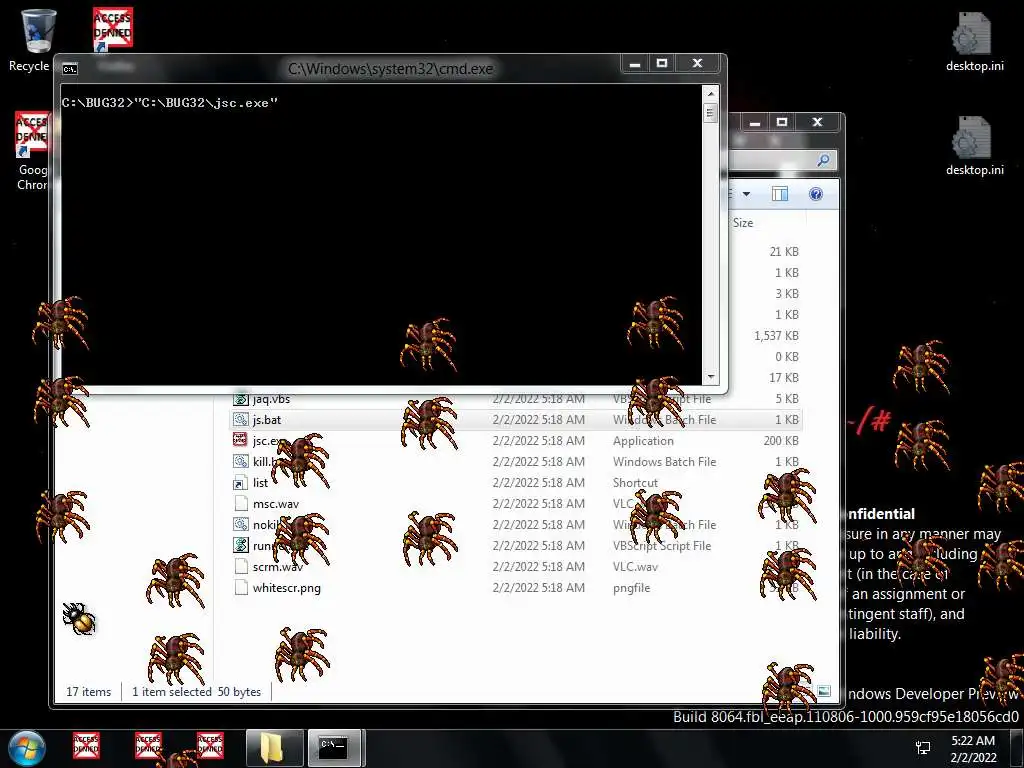This screenshot has width=1024, height=768.
Task: Click jsc.exe 200 KB size cell
Action: pos(781,441)
